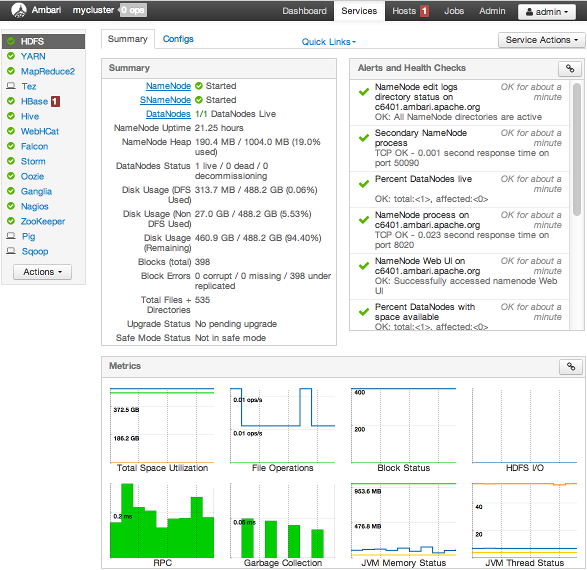Open the Admin tab
This screenshot has height=570, width=587.
click(492, 11)
